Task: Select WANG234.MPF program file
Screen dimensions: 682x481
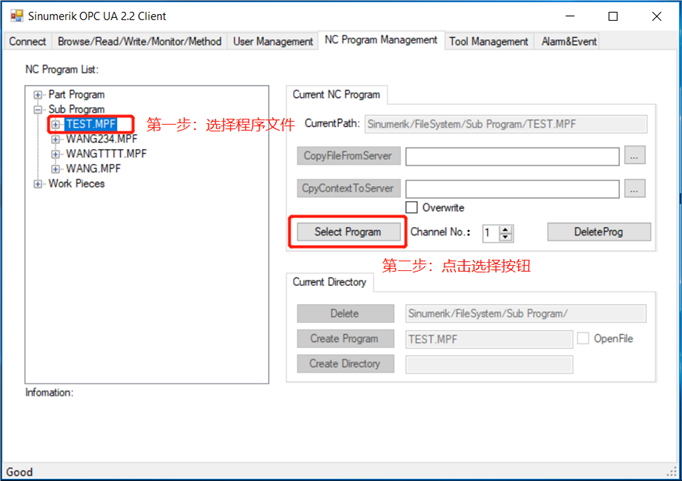Action: tap(101, 139)
